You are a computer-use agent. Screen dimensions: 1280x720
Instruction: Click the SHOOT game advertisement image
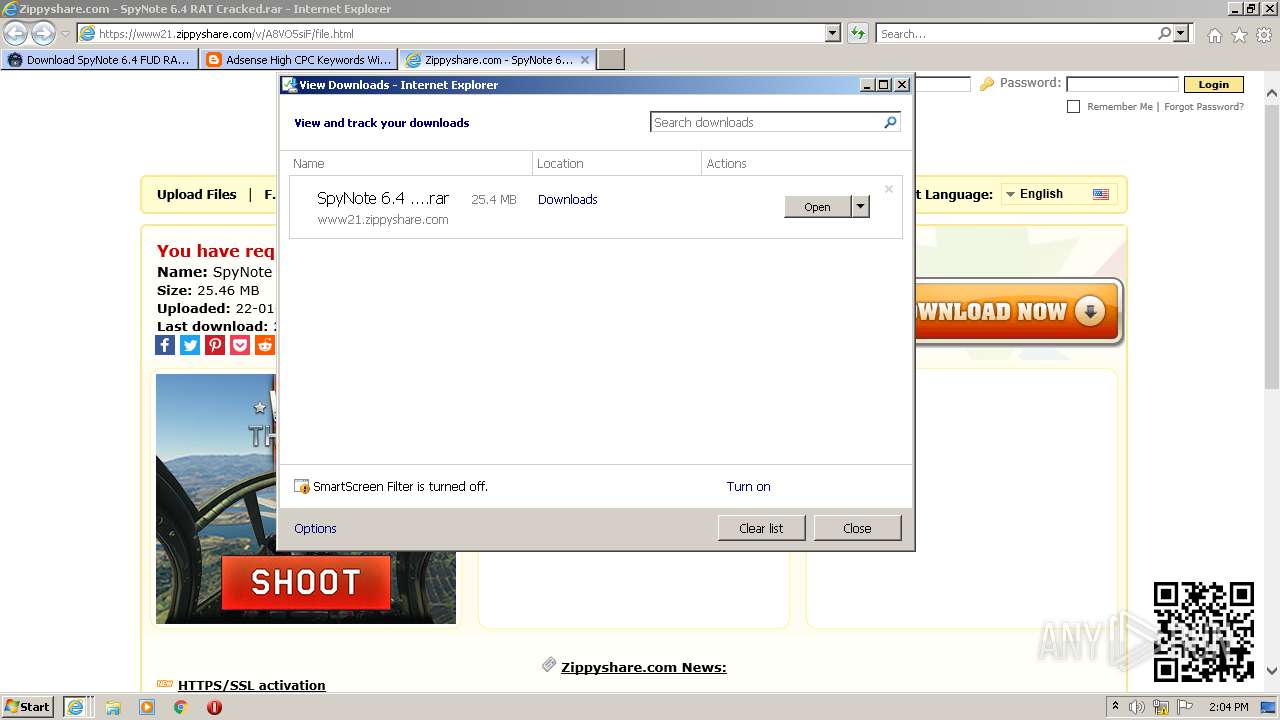click(x=306, y=498)
